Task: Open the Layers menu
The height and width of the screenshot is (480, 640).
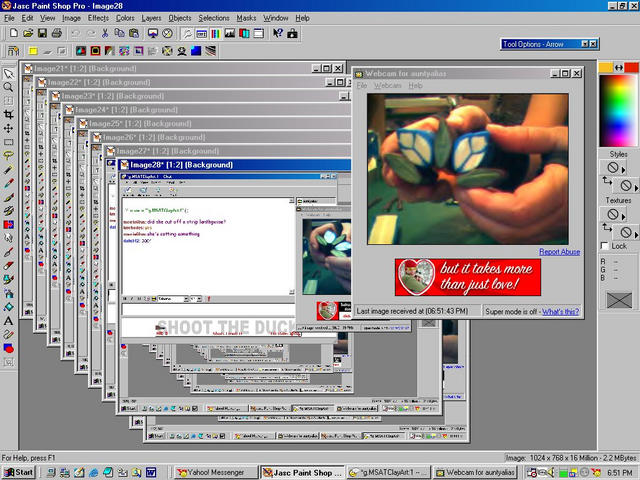Action: pos(151,18)
